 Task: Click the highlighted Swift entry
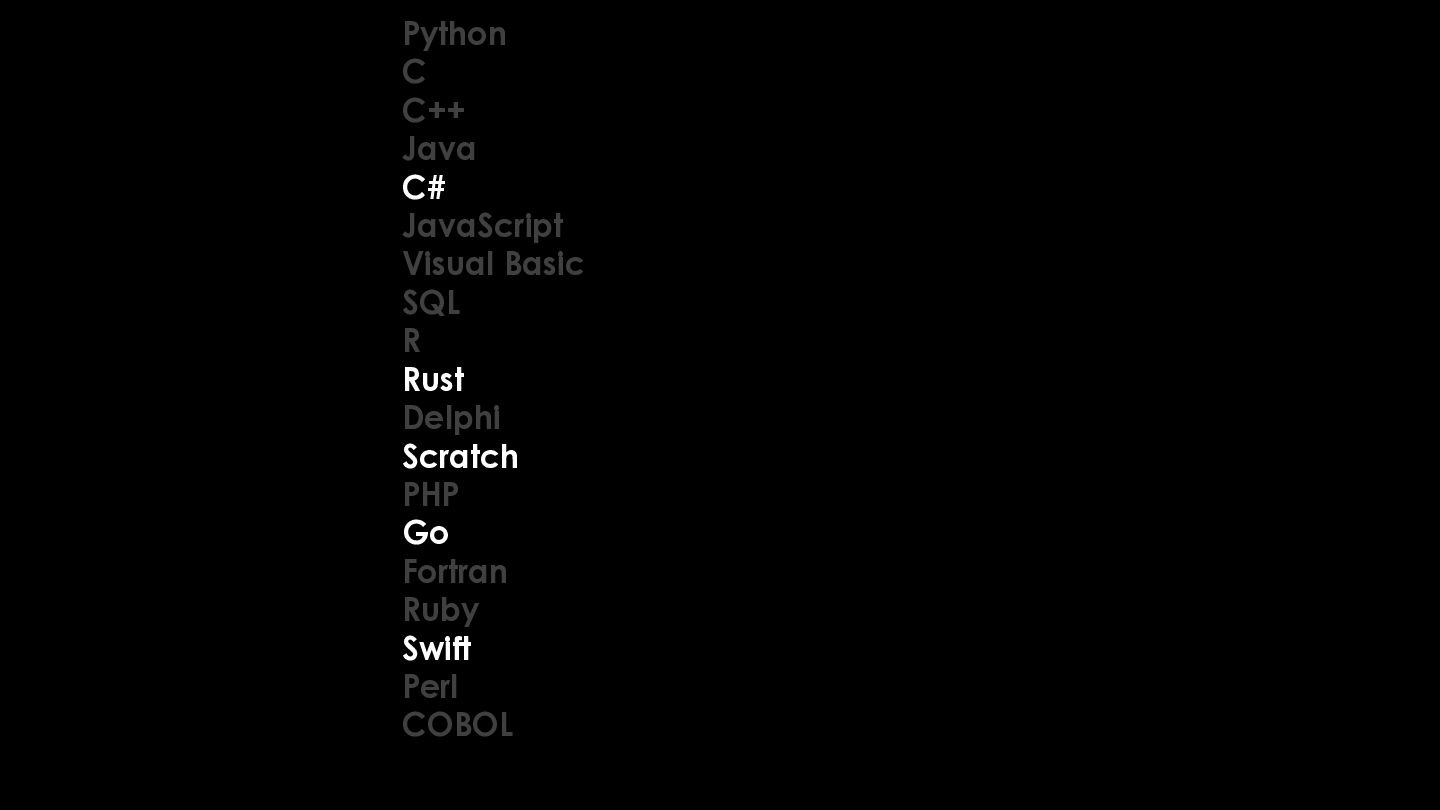(x=436, y=648)
